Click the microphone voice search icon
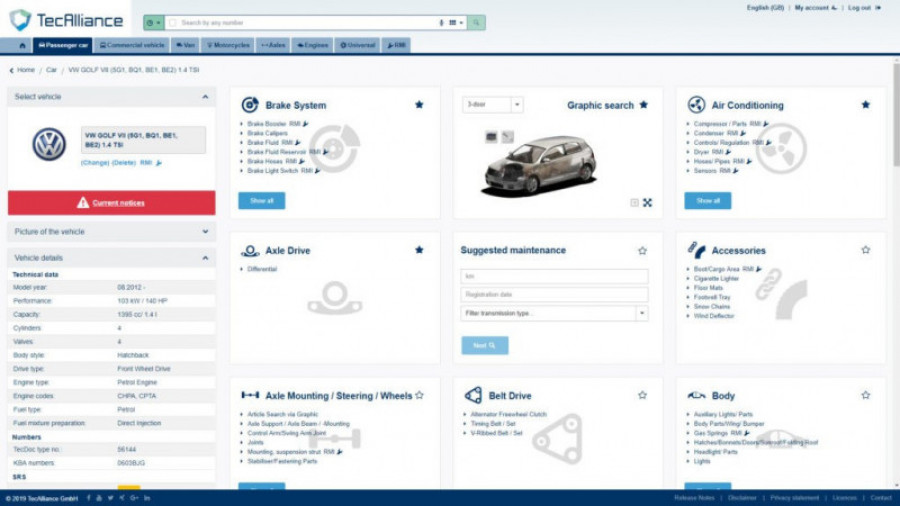900x506 pixels. point(441,23)
